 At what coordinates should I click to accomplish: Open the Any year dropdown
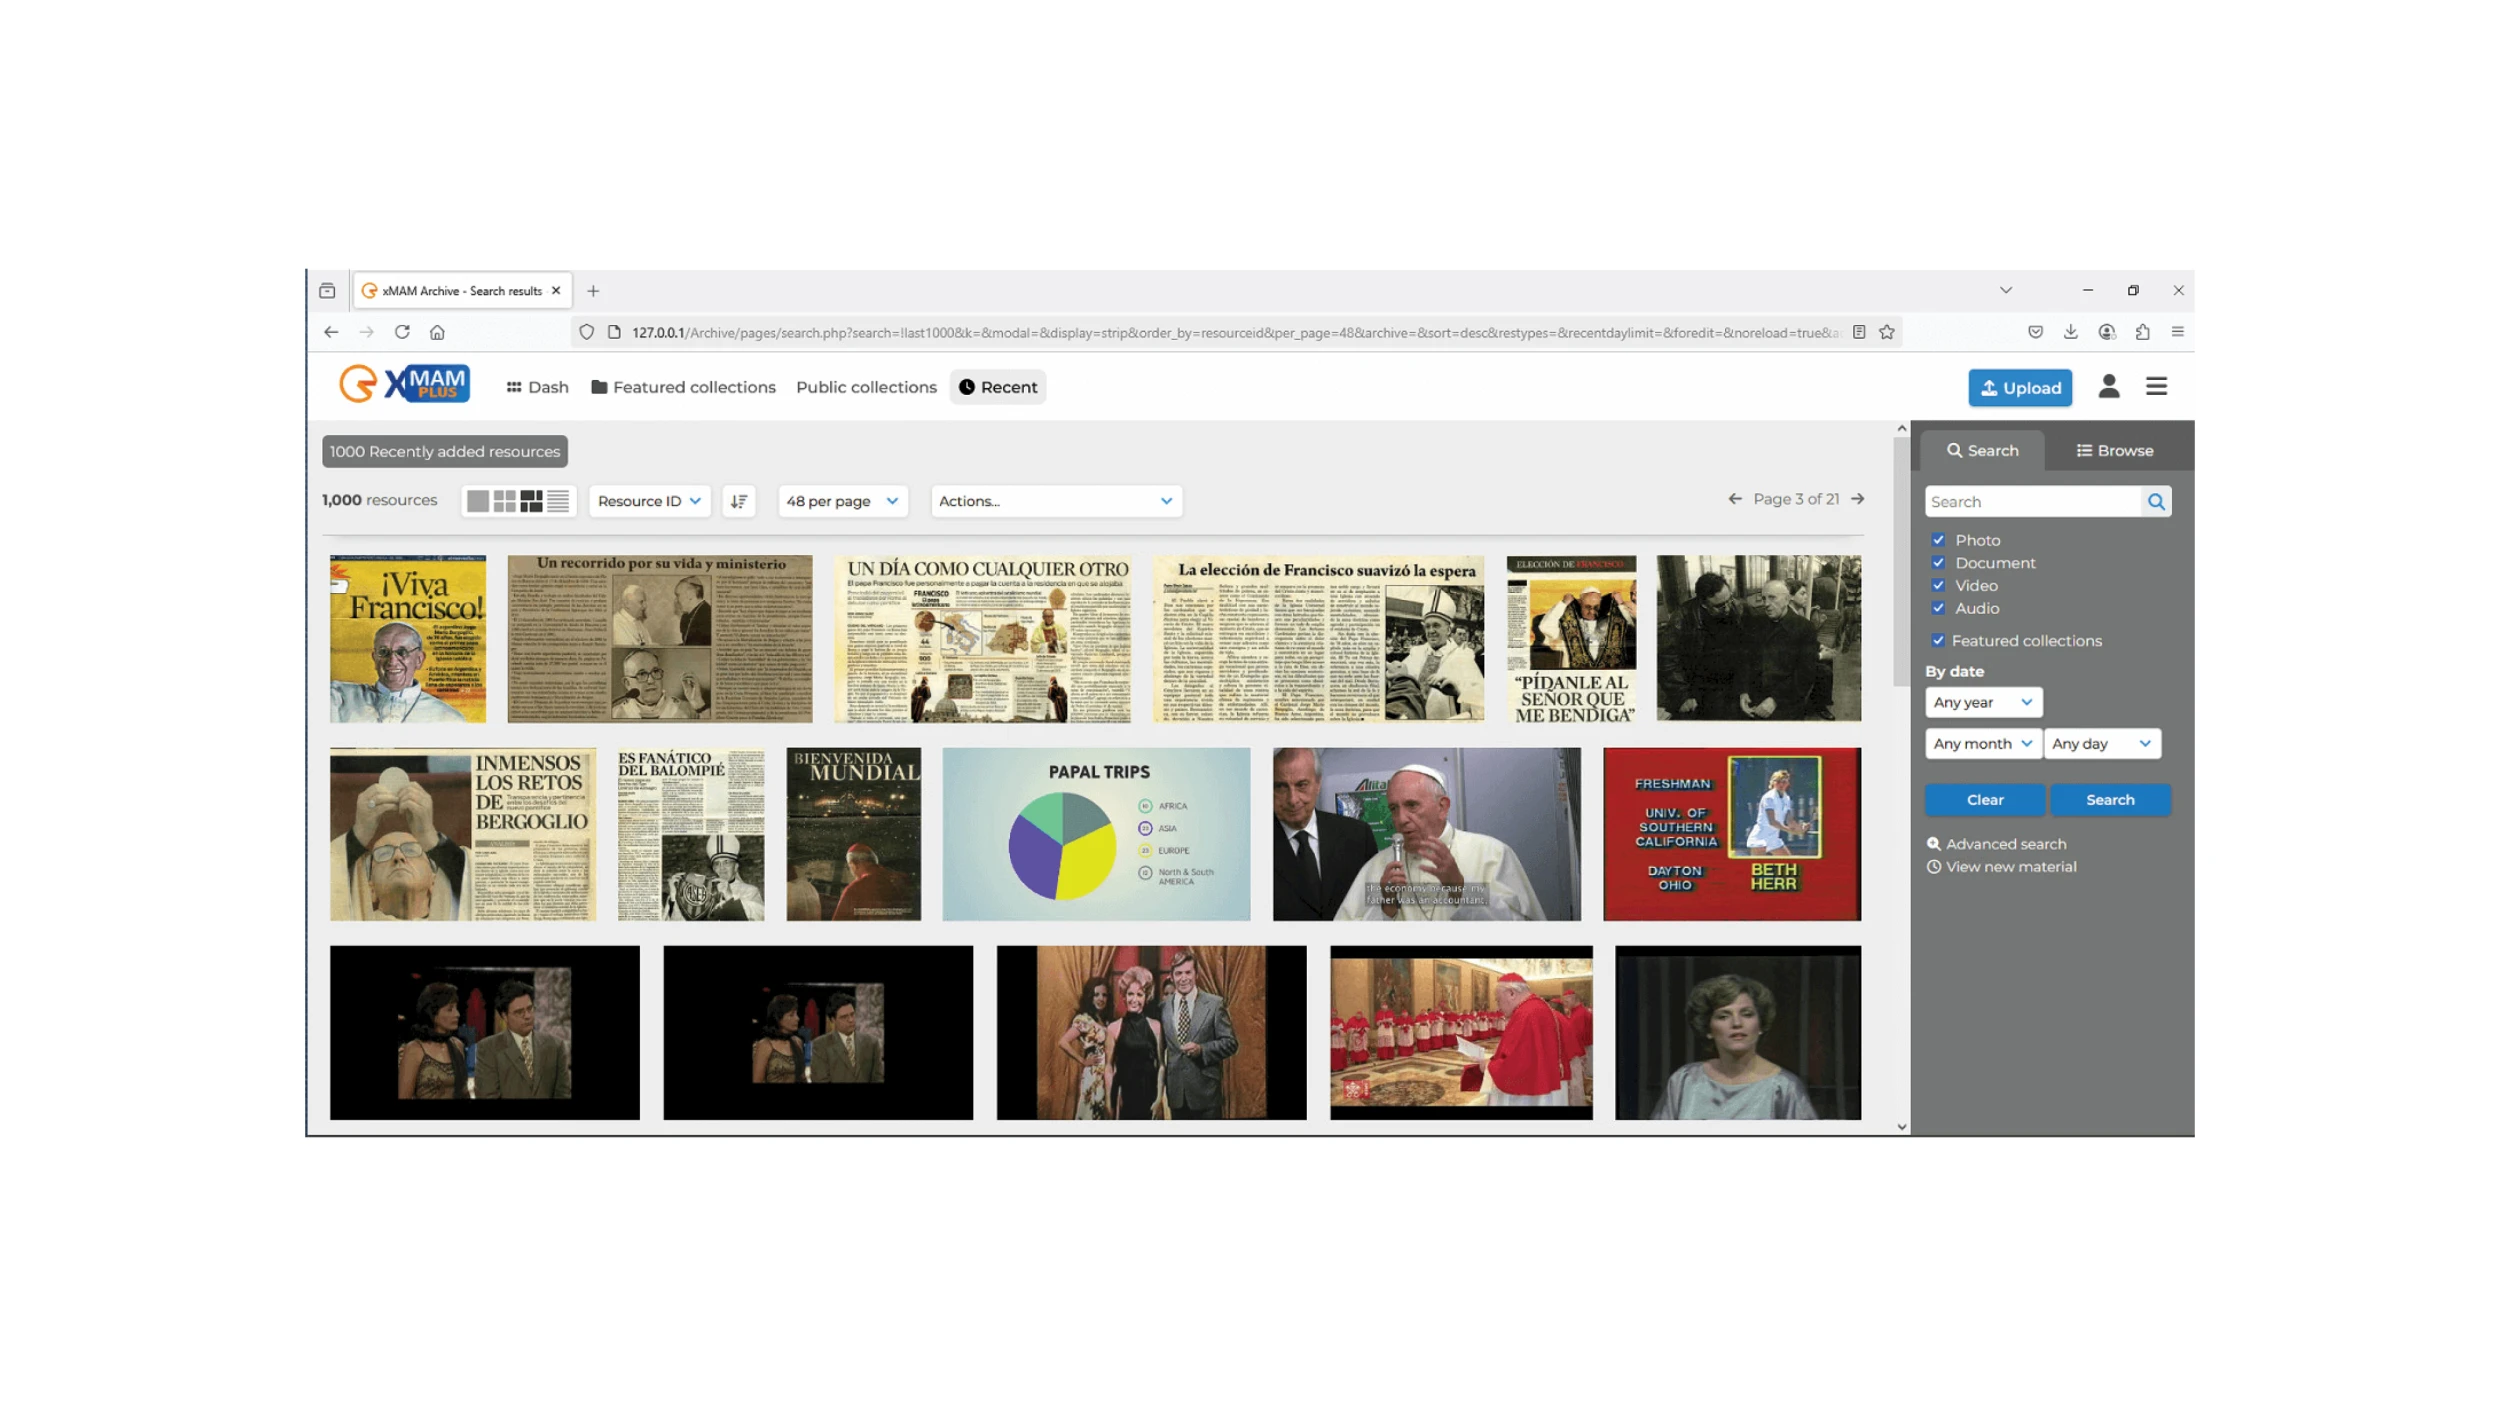pos(1982,703)
